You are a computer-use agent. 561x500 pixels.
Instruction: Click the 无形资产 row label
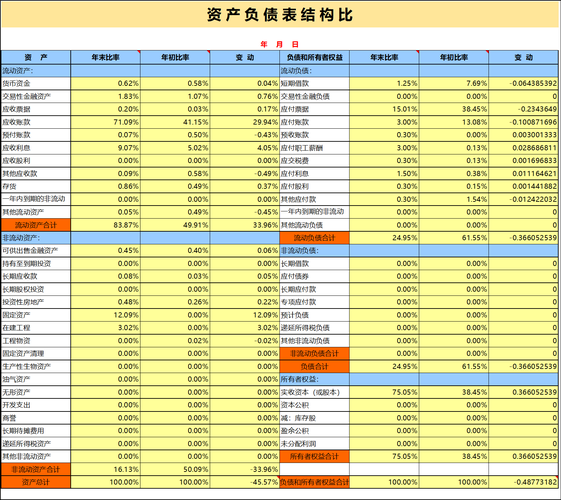click(36, 392)
